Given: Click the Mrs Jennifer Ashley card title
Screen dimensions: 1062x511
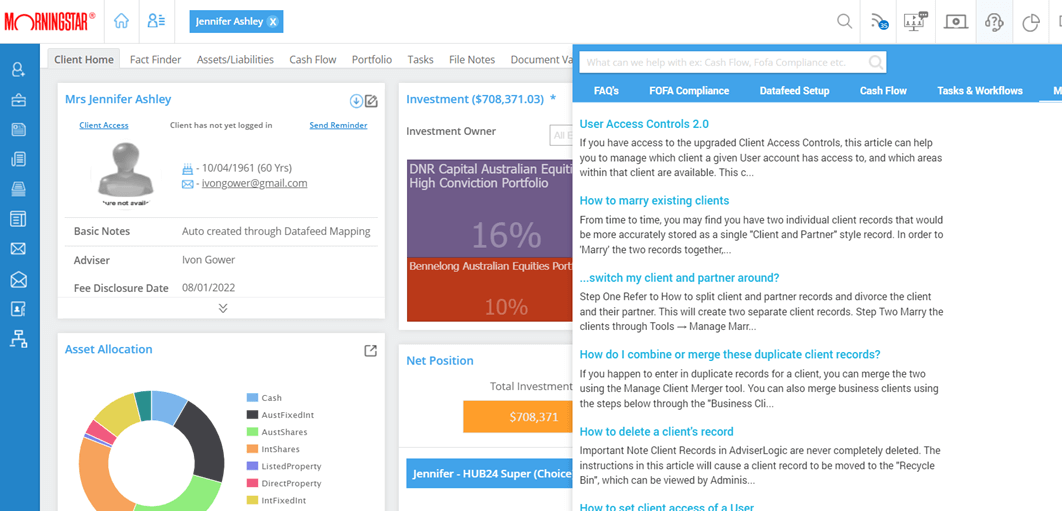Looking at the screenshot, I should (x=118, y=99).
